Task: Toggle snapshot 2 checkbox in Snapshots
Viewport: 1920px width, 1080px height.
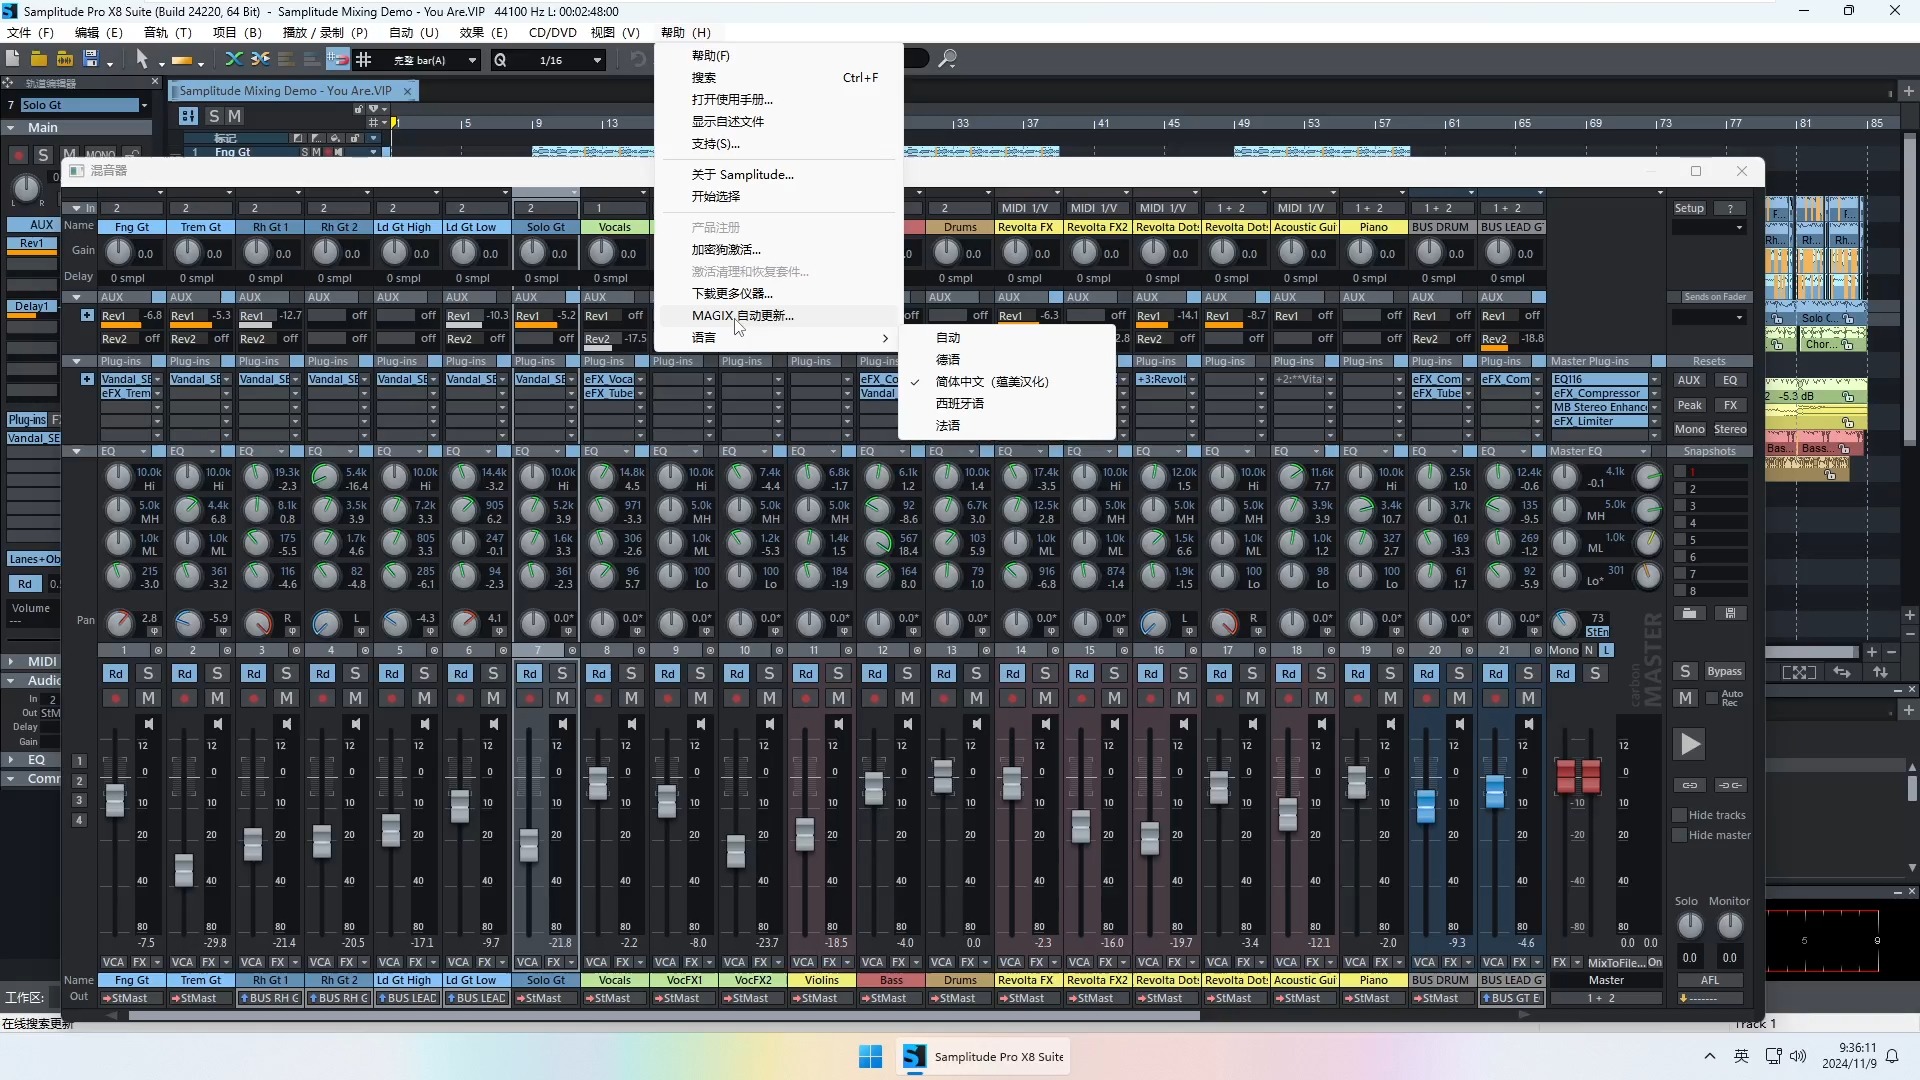Action: click(x=1681, y=489)
